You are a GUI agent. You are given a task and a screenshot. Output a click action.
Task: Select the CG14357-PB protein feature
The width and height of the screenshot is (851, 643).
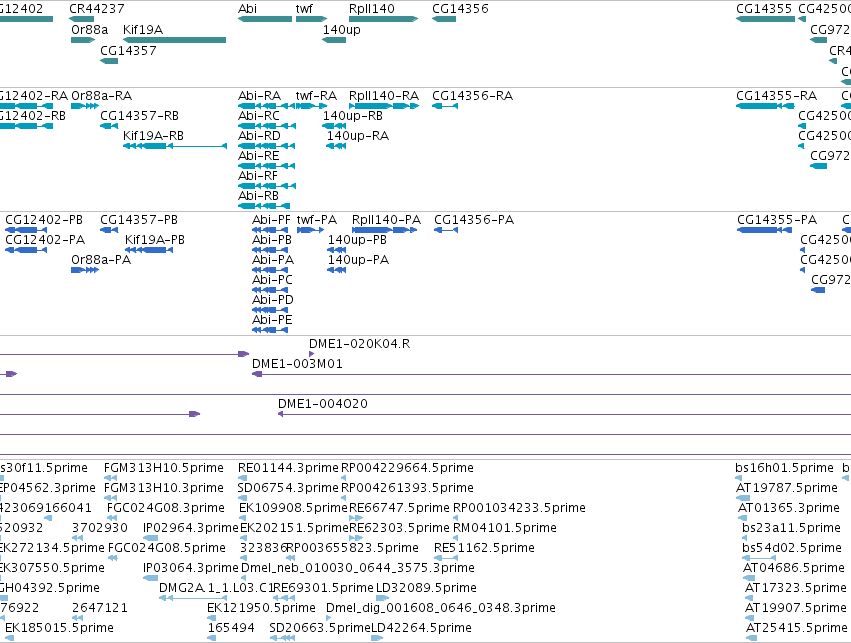tap(109, 230)
